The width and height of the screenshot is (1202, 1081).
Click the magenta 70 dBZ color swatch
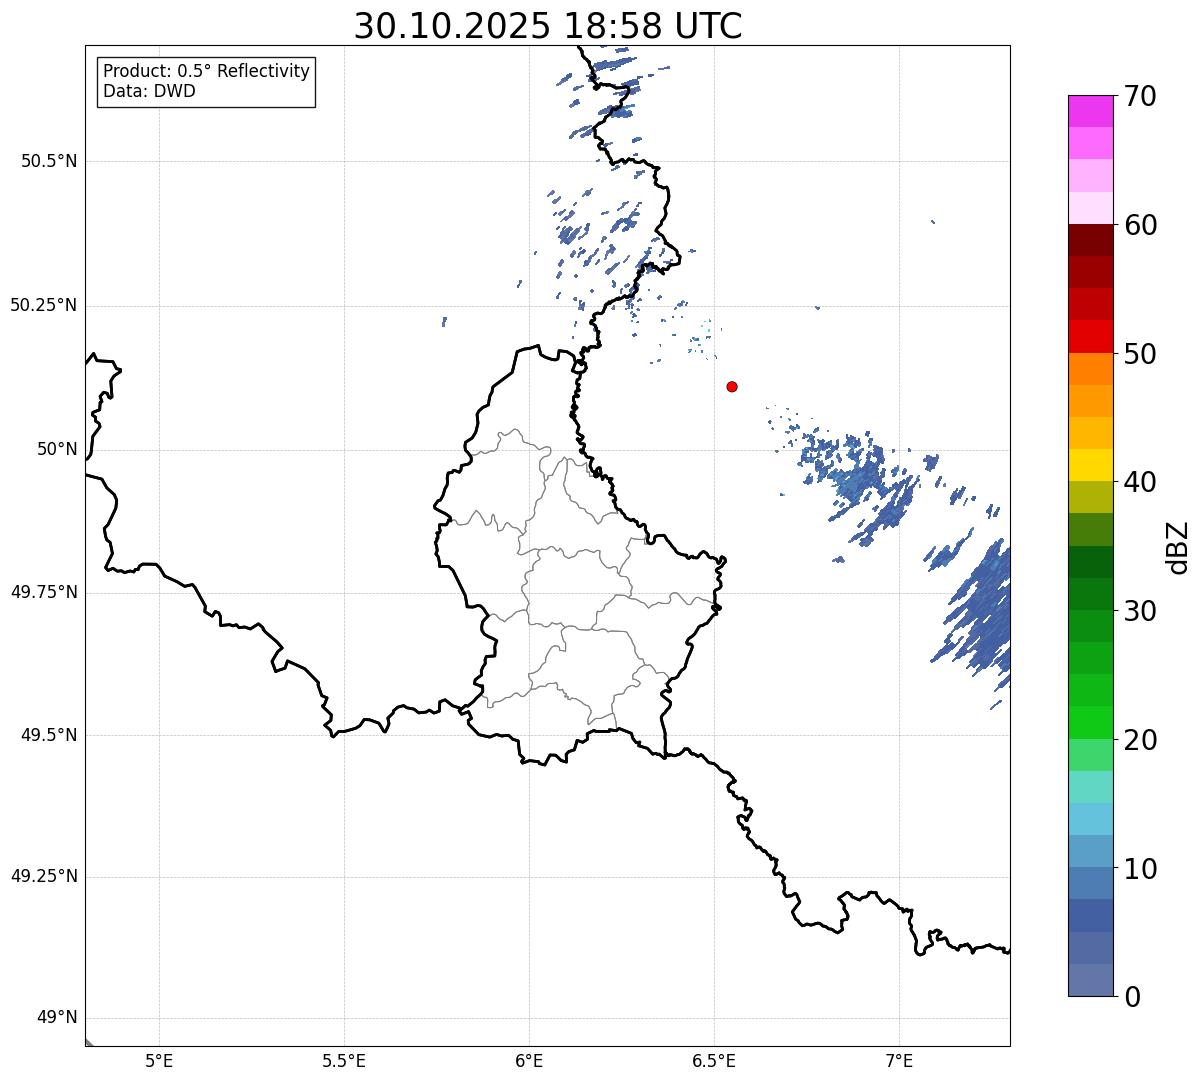click(1090, 111)
